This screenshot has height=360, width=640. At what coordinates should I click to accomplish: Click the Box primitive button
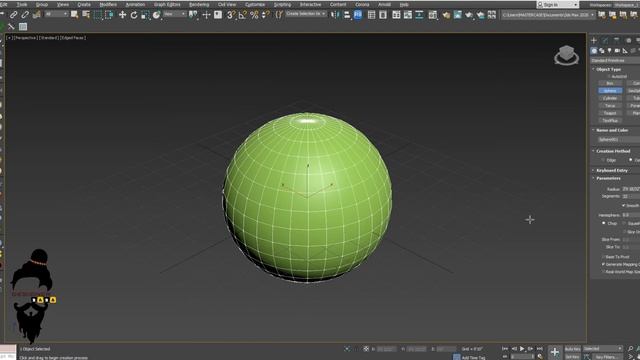(x=610, y=83)
